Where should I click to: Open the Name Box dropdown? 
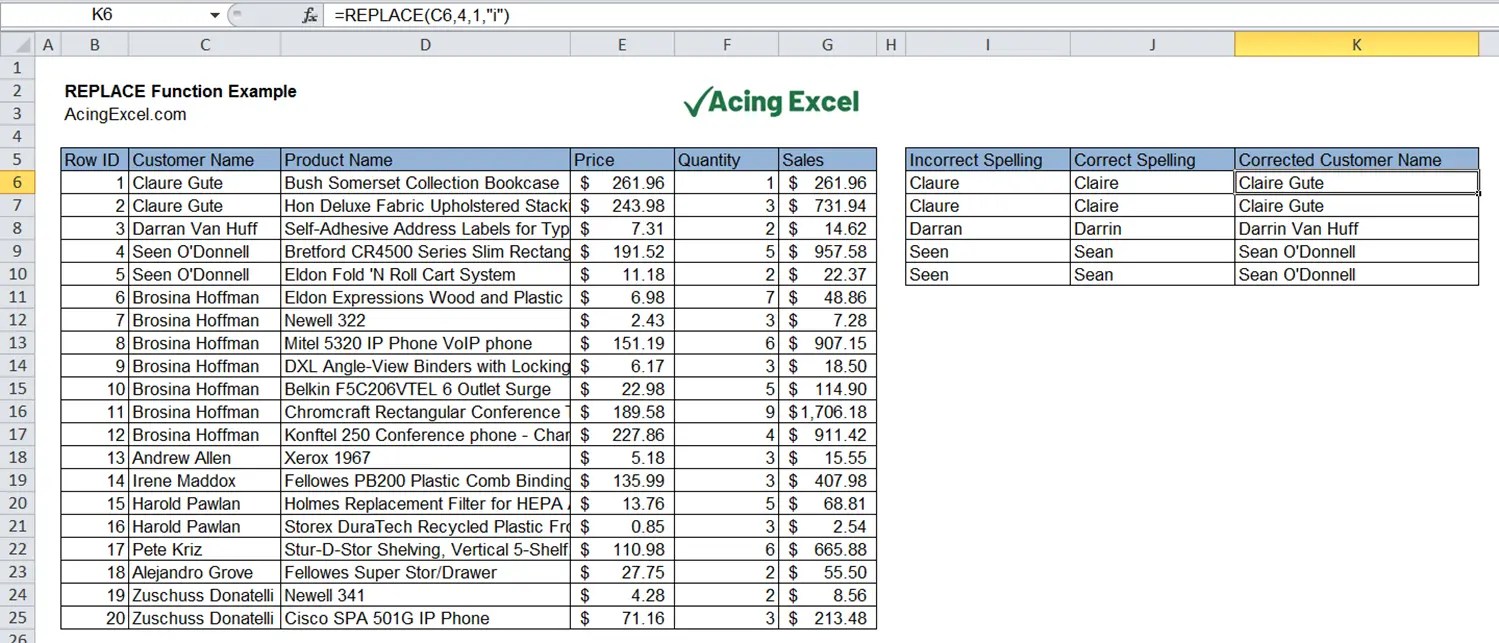213,15
